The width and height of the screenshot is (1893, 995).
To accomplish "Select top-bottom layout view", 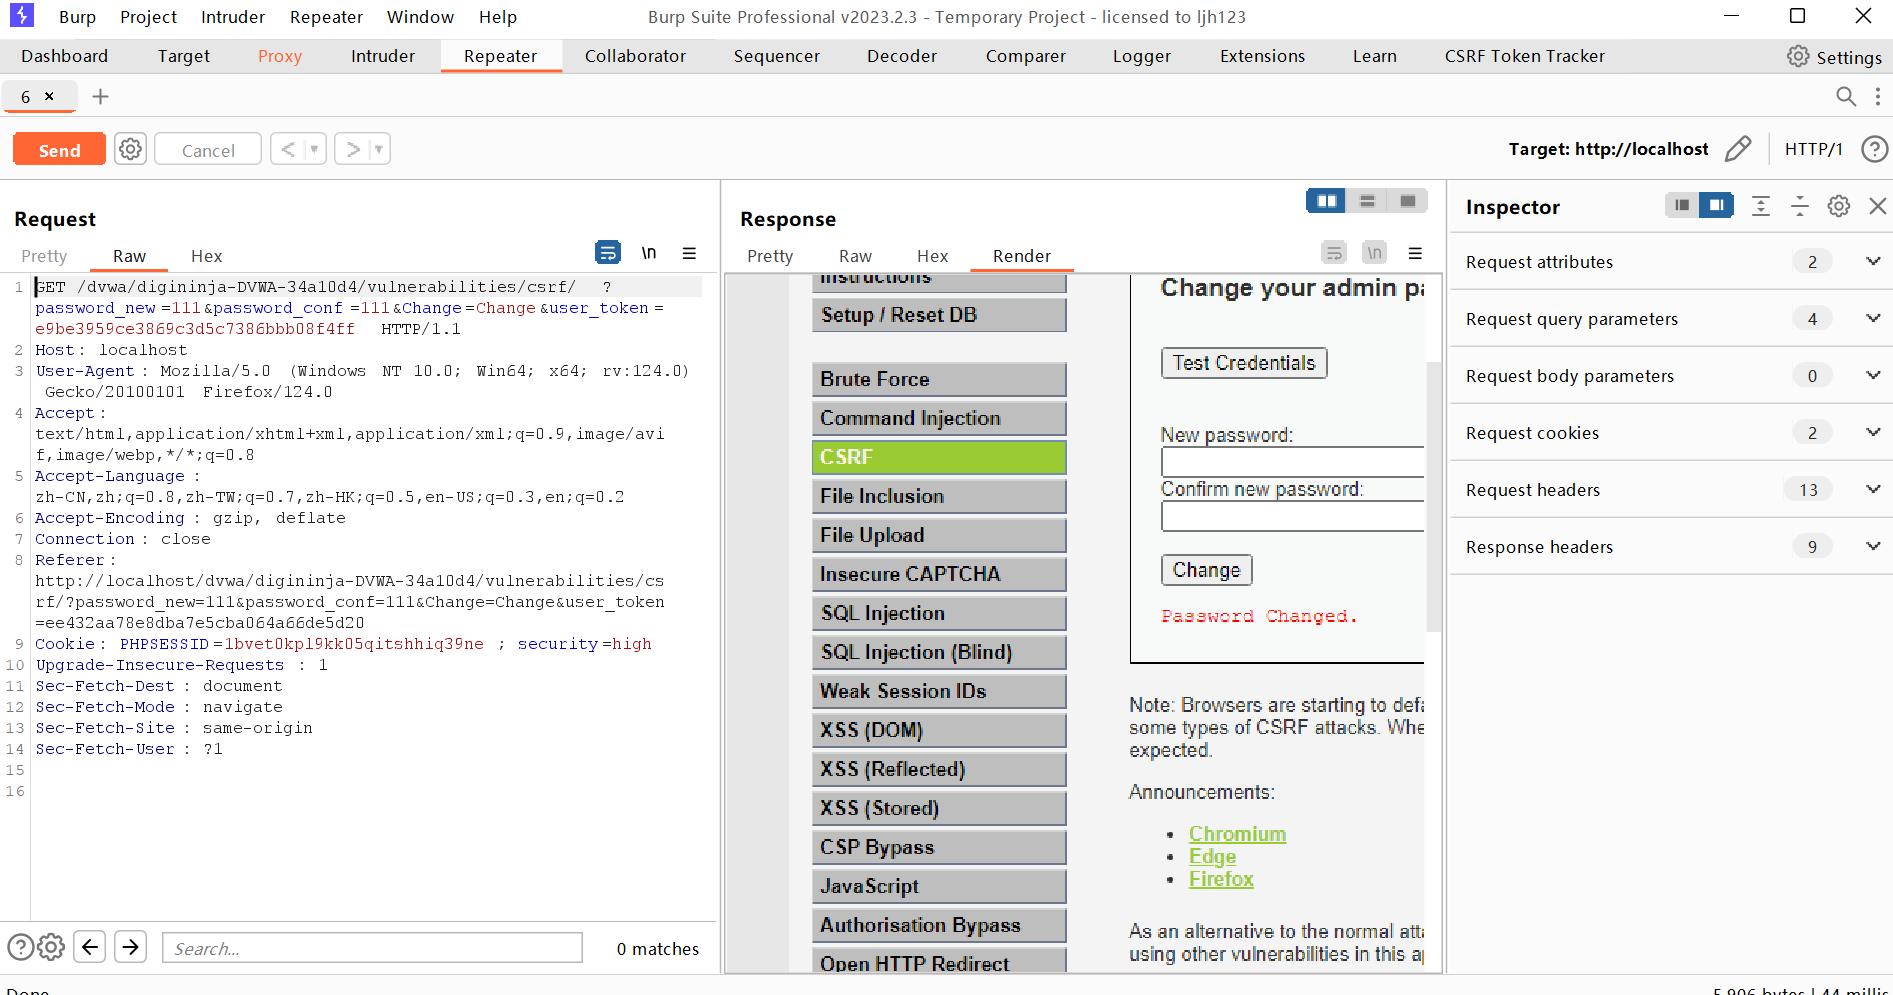I will [x=1367, y=201].
